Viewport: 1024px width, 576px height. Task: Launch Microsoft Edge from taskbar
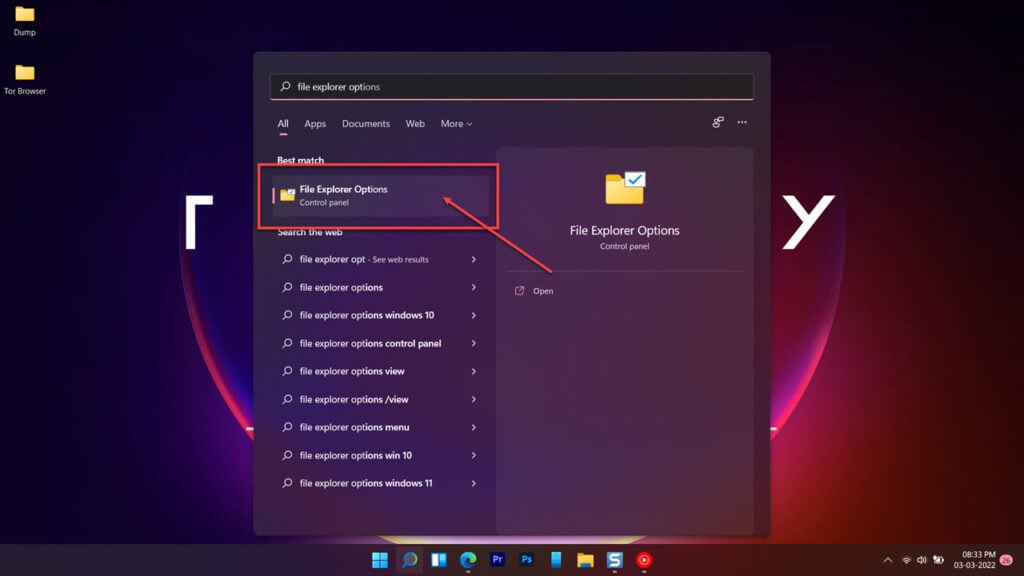(x=468, y=560)
